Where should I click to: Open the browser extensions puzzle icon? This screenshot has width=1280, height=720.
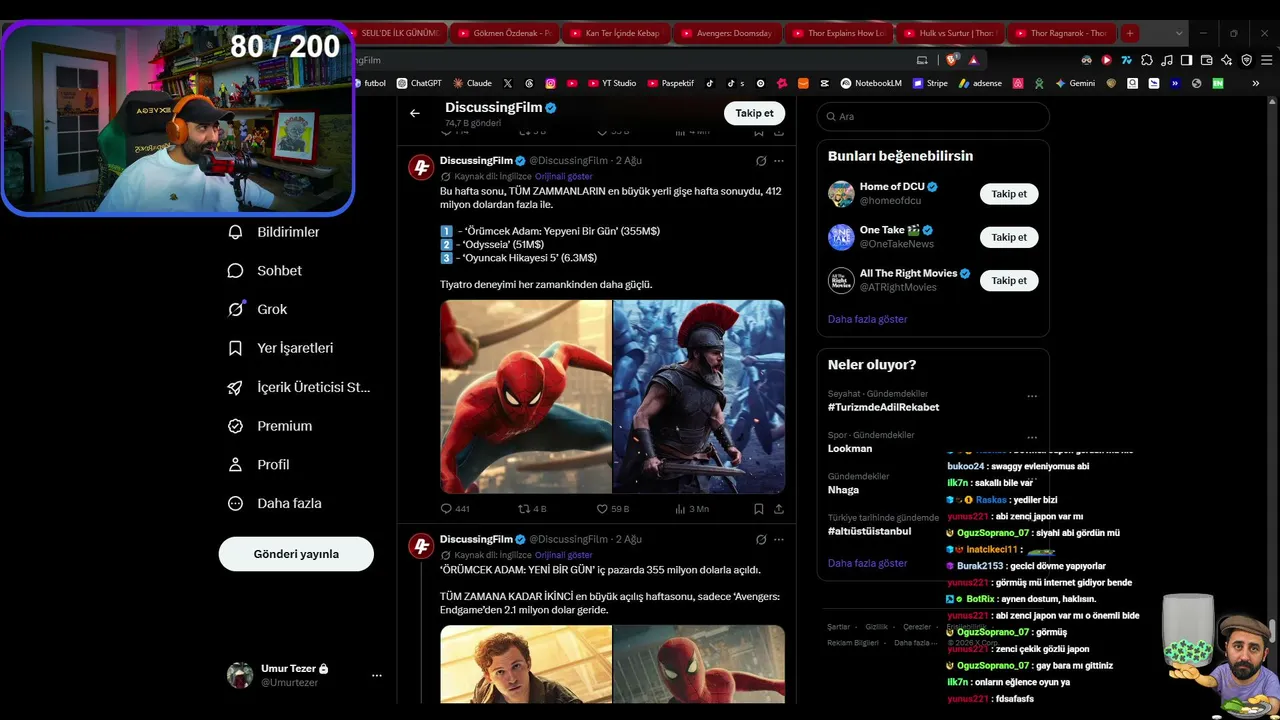click(1147, 60)
